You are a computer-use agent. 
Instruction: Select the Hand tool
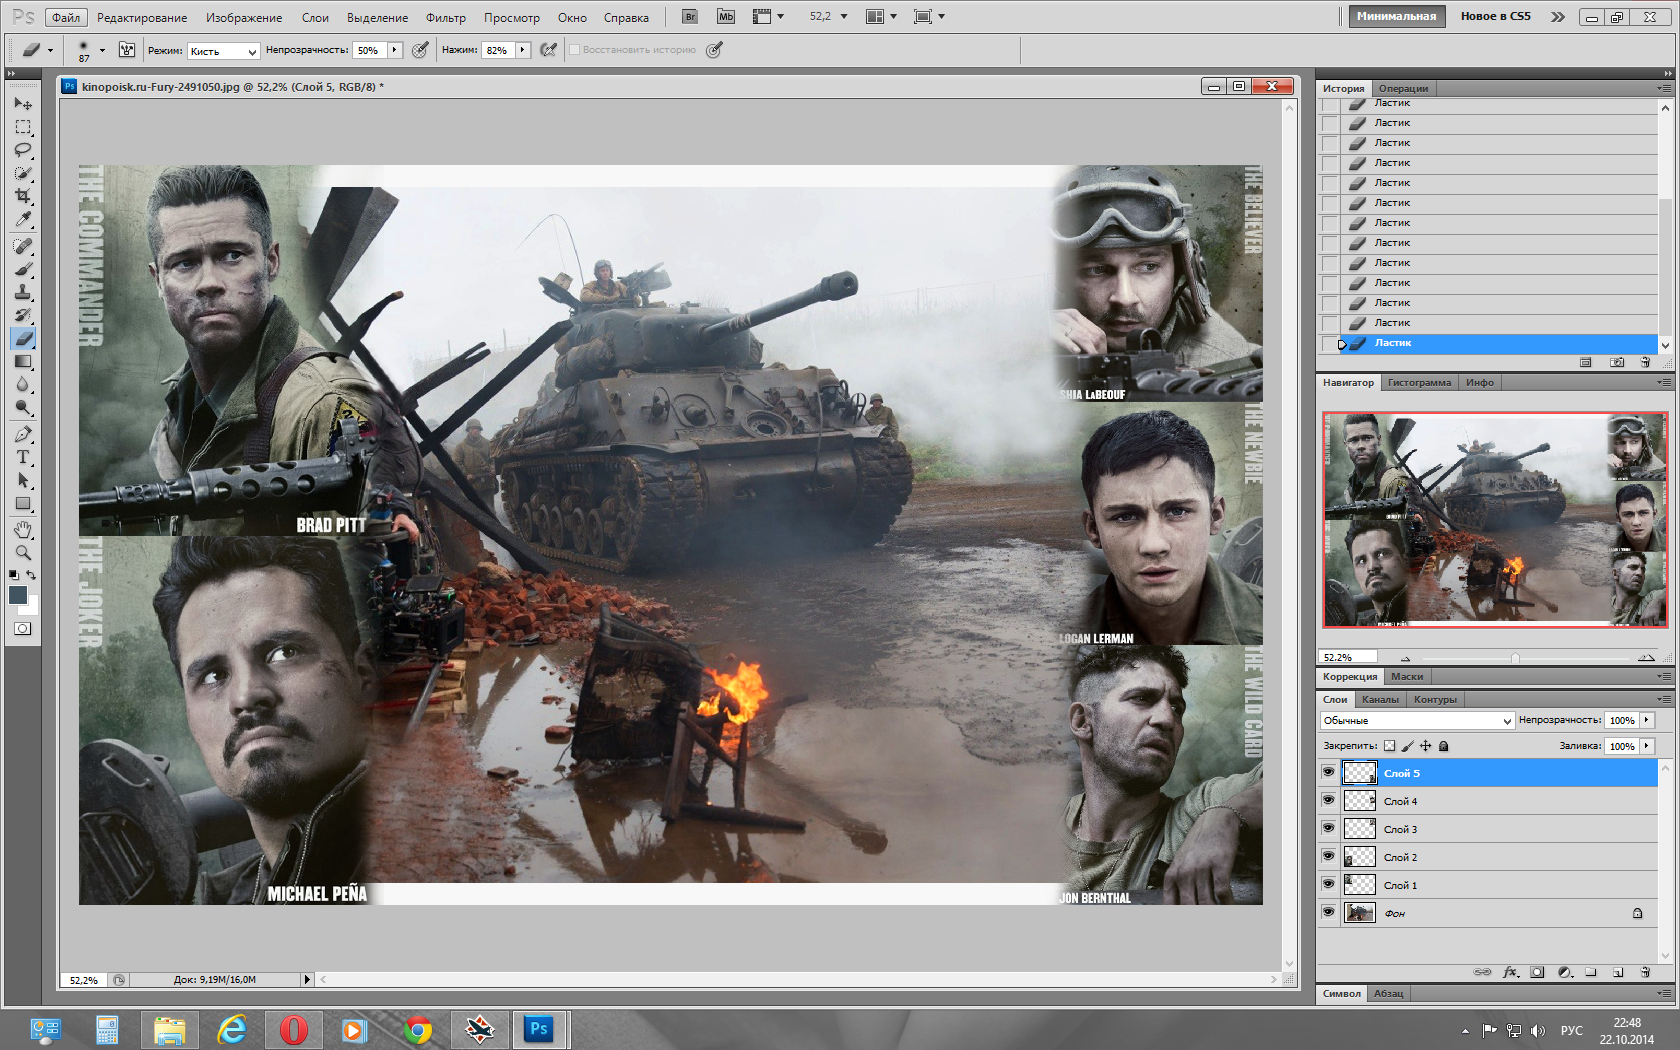pos(23,530)
